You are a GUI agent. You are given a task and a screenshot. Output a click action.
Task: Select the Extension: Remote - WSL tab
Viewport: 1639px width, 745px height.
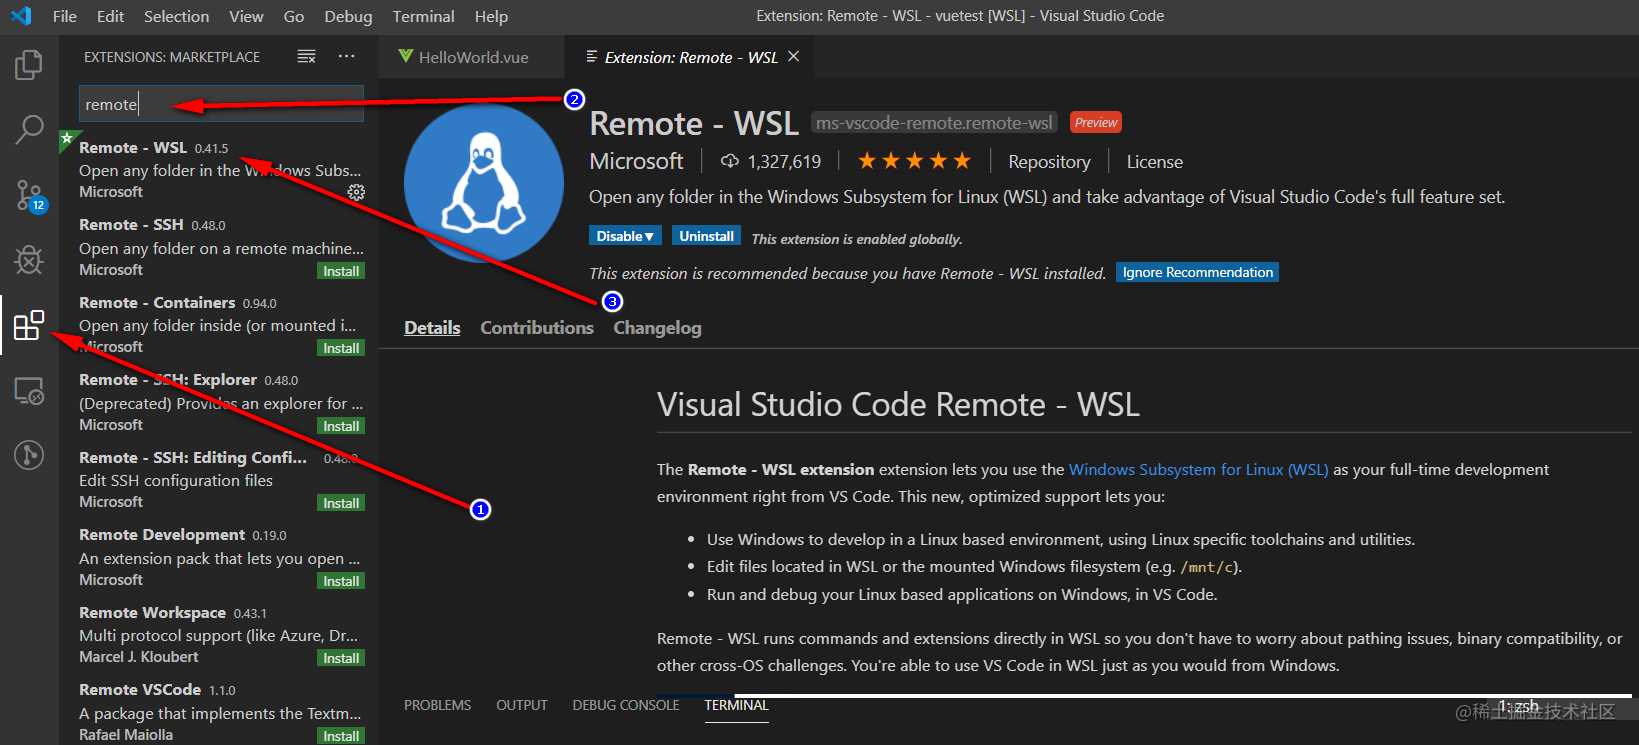coord(689,57)
